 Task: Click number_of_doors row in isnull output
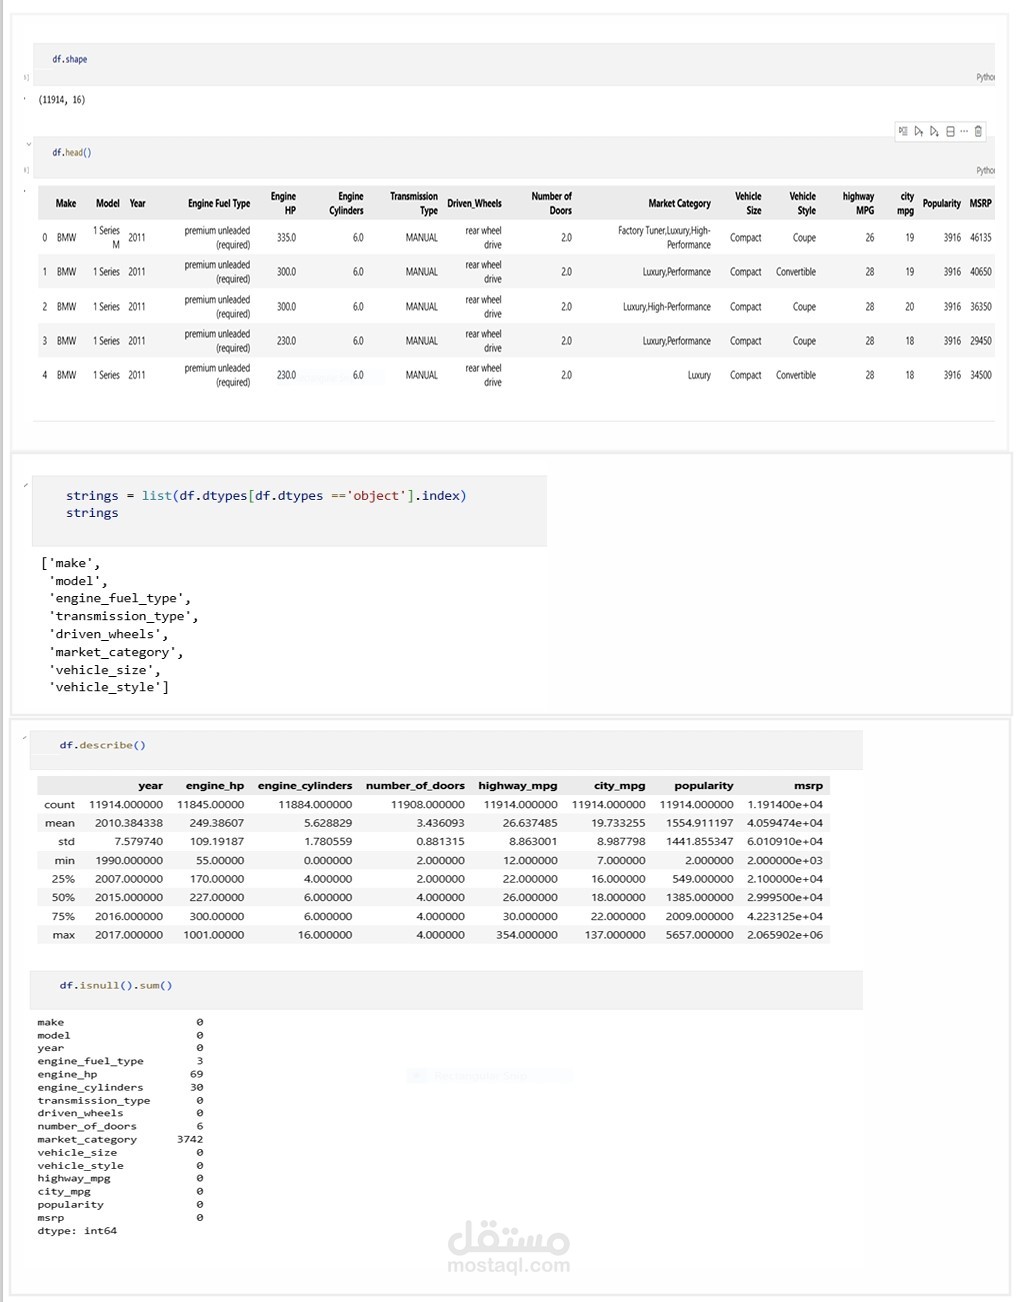(x=120, y=1126)
